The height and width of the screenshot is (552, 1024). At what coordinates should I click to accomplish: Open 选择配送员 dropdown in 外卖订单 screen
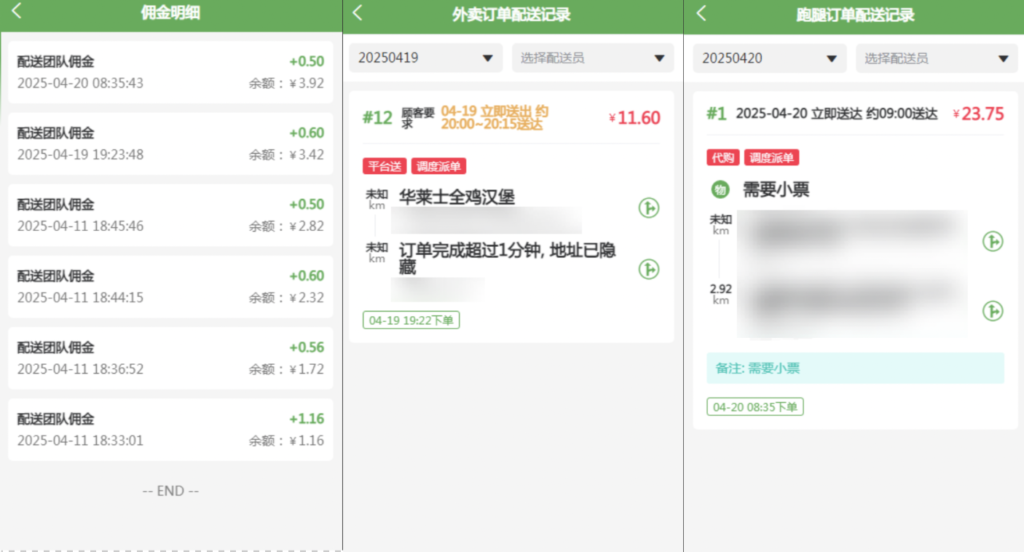592,58
